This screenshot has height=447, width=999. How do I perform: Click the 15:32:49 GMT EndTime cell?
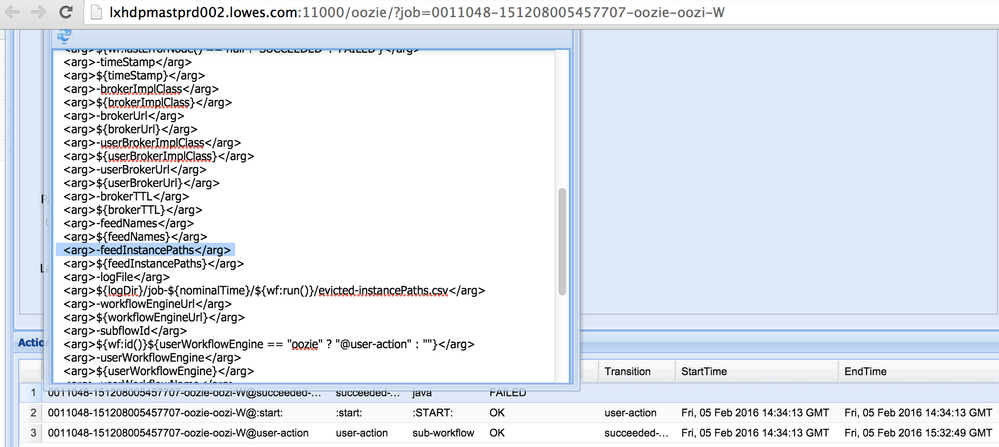click(918, 433)
